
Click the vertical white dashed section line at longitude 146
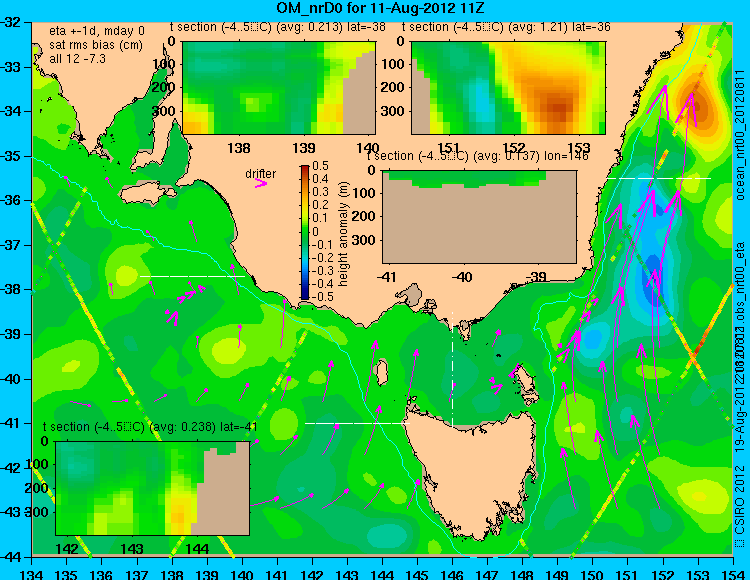pyautogui.click(x=452, y=369)
